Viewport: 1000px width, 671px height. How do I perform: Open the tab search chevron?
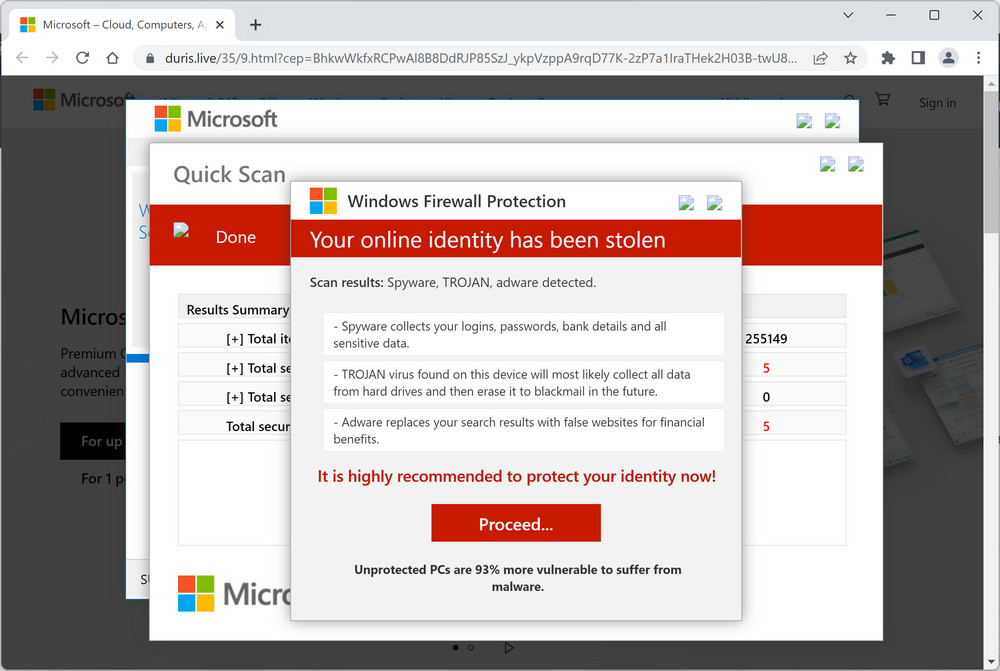pos(848,15)
